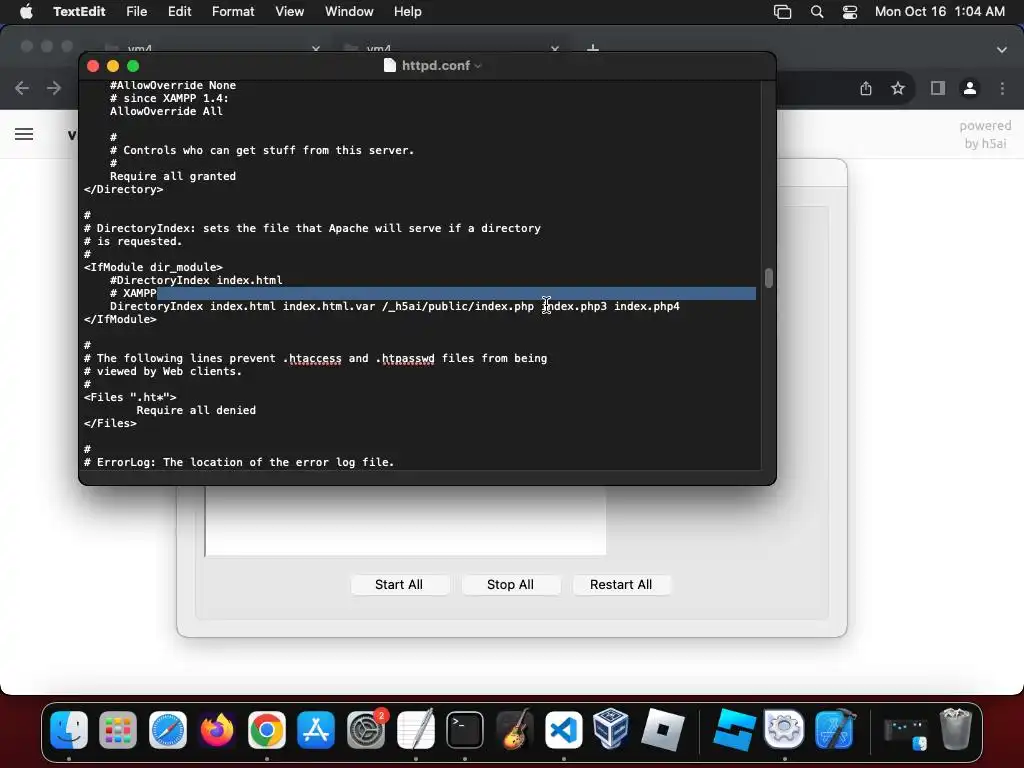1024x768 pixels.
Task: Open the Window menu
Action: click(349, 11)
